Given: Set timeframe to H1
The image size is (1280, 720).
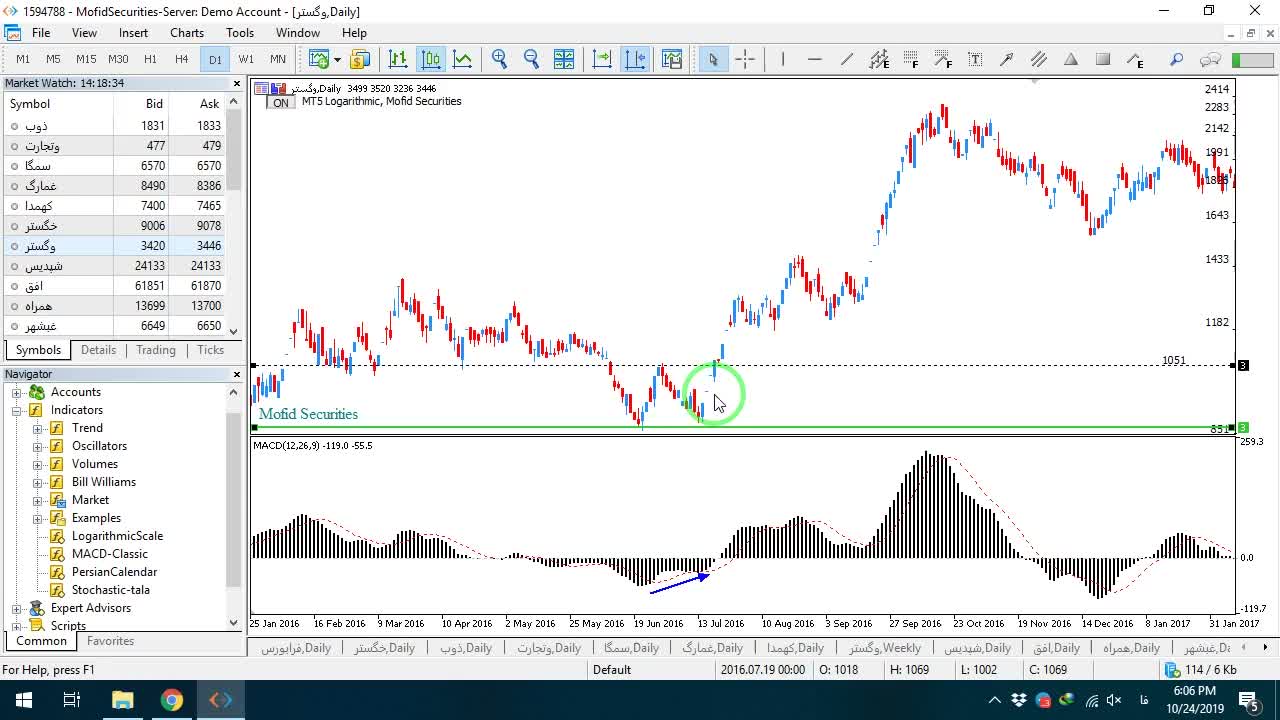Looking at the screenshot, I should pyautogui.click(x=150, y=59).
